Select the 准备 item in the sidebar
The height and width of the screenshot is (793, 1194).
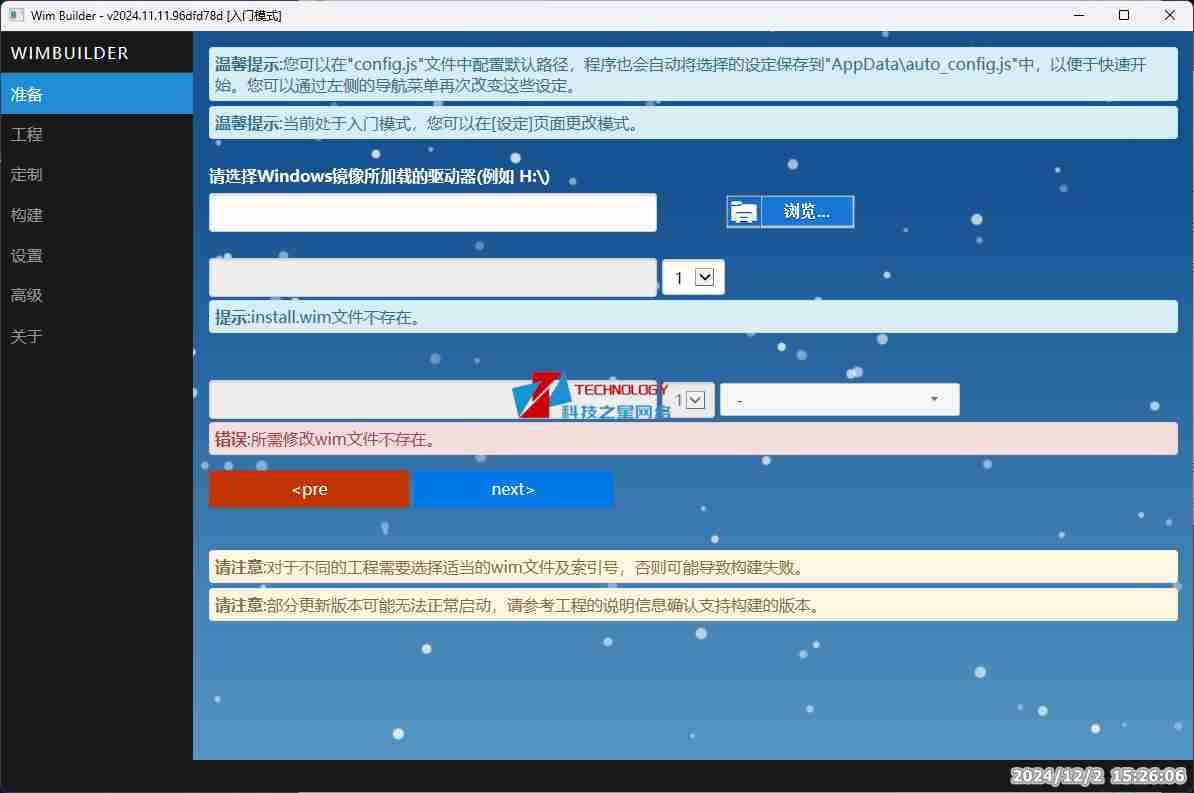[x=96, y=94]
